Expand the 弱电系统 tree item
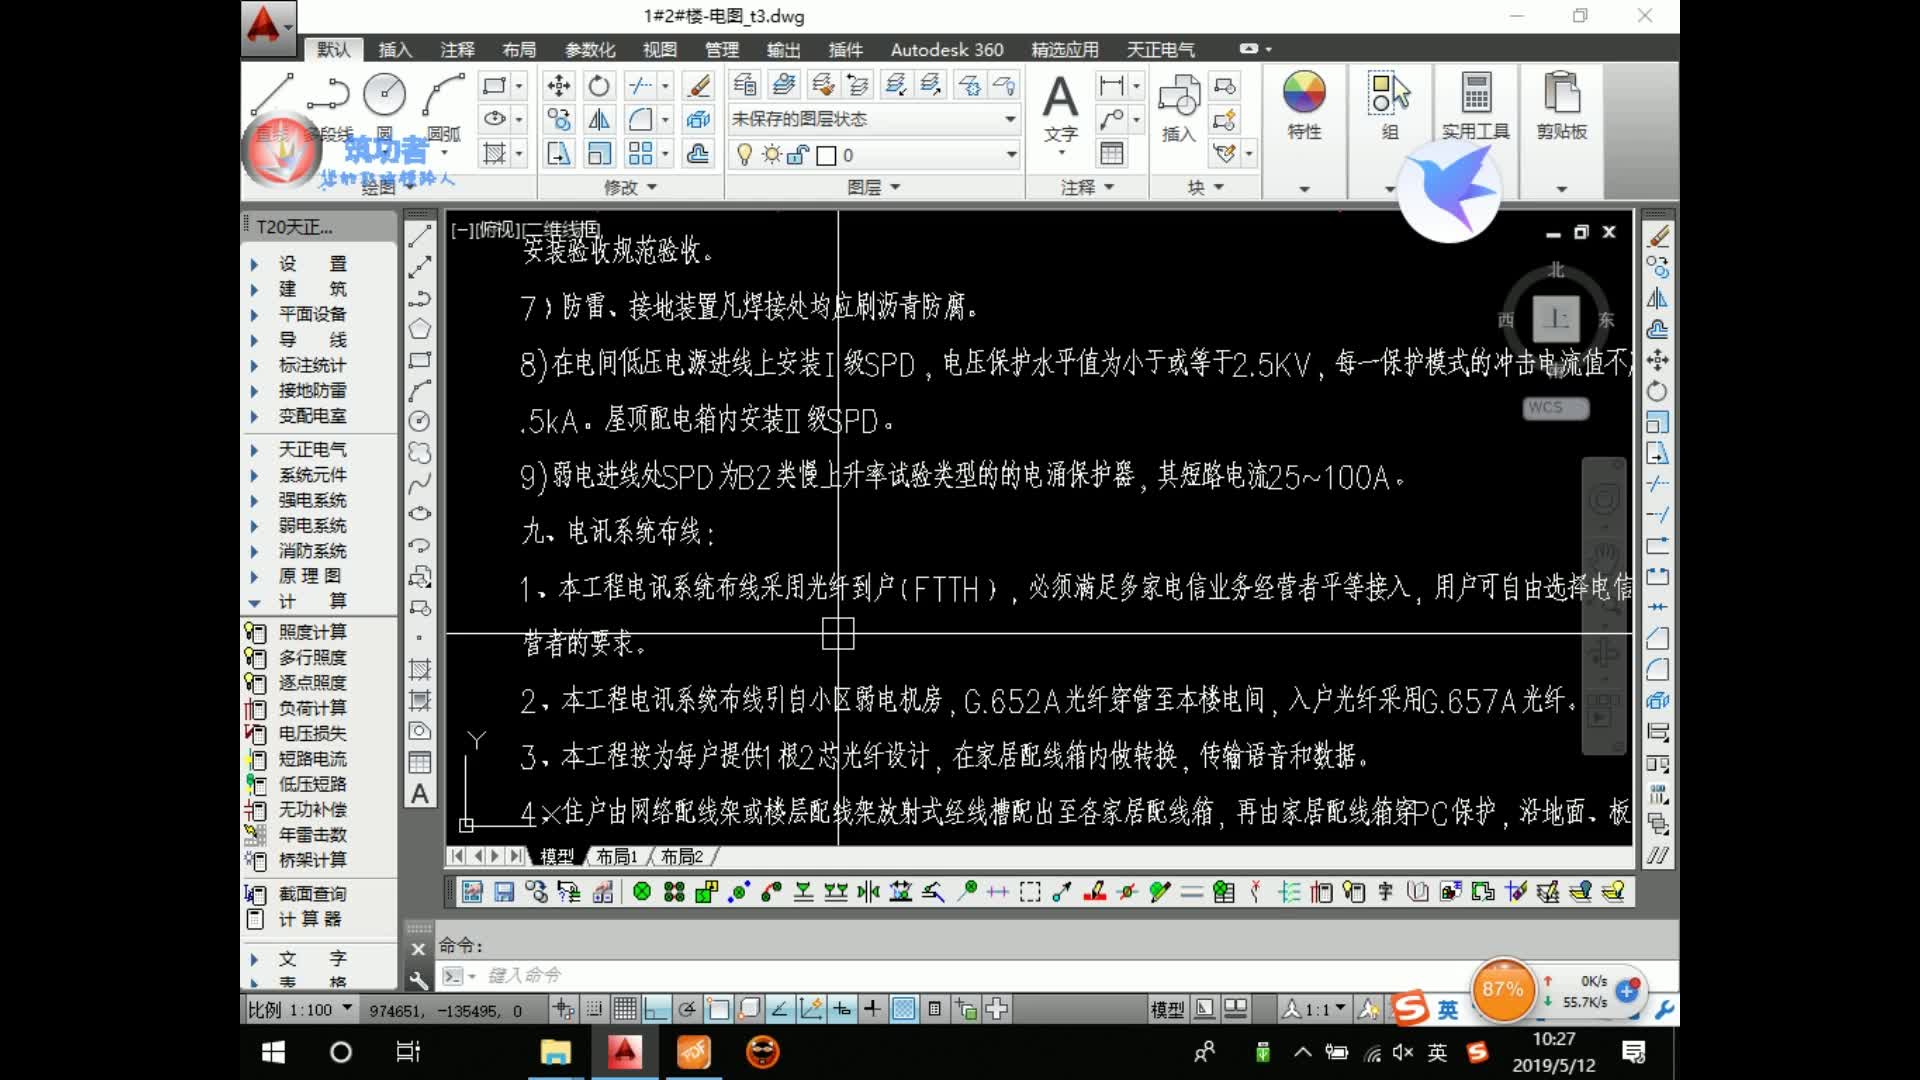 coord(253,525)
